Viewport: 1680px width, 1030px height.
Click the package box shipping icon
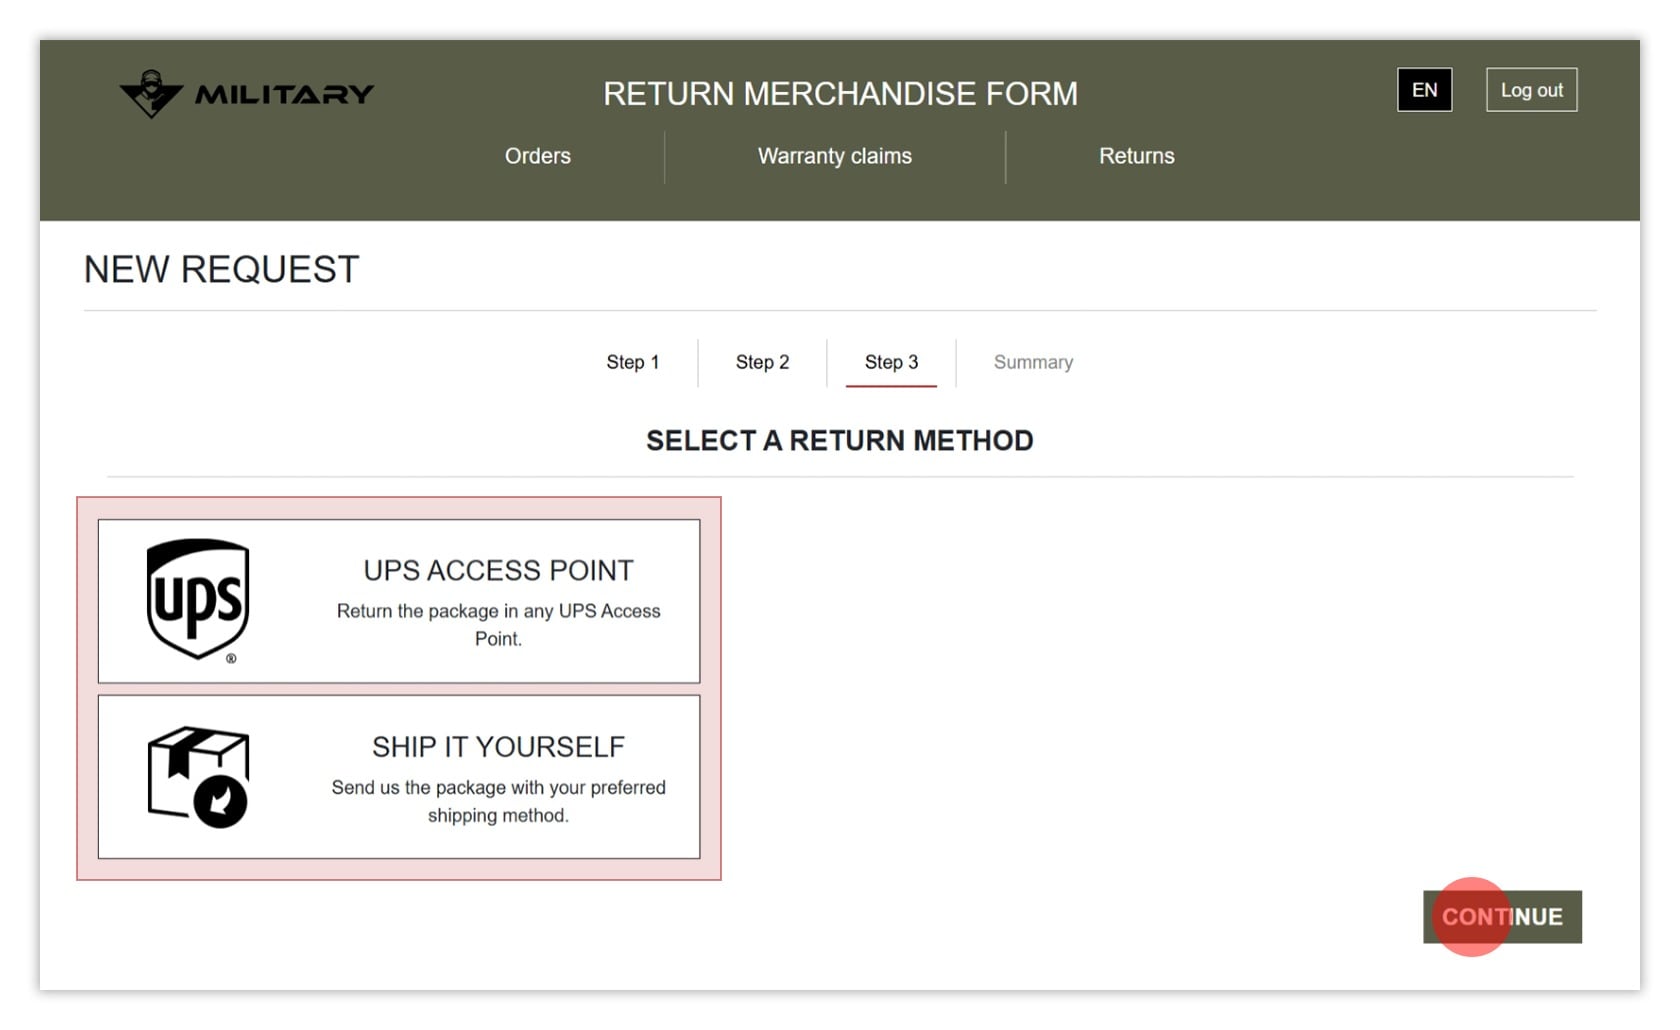coord(198,777)
